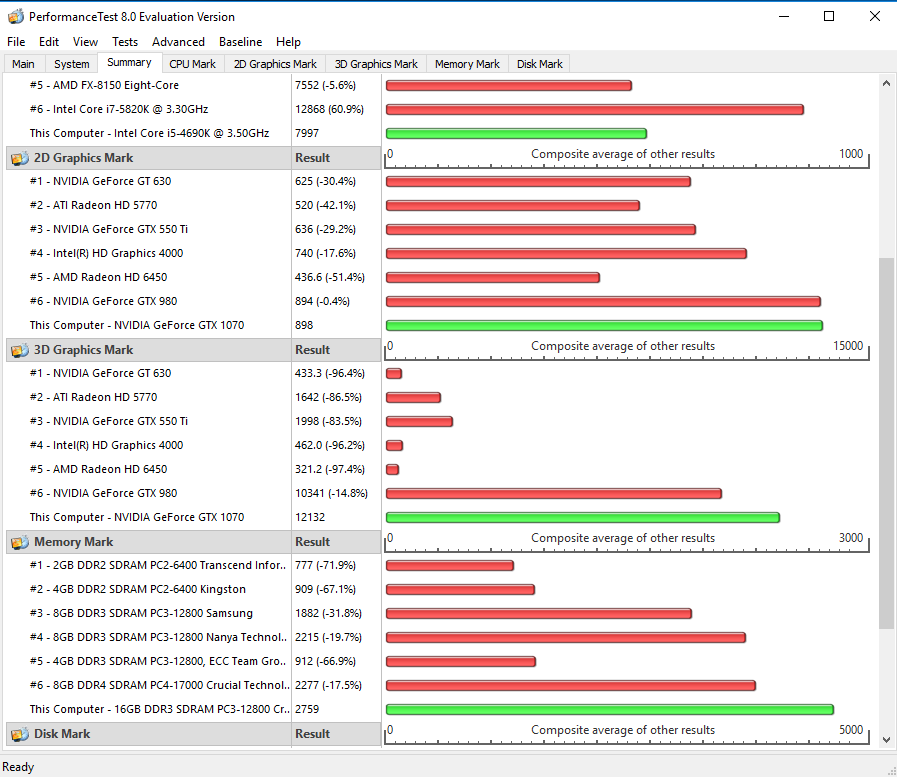Click the Disk Mark section icon

tap(20, 734)
